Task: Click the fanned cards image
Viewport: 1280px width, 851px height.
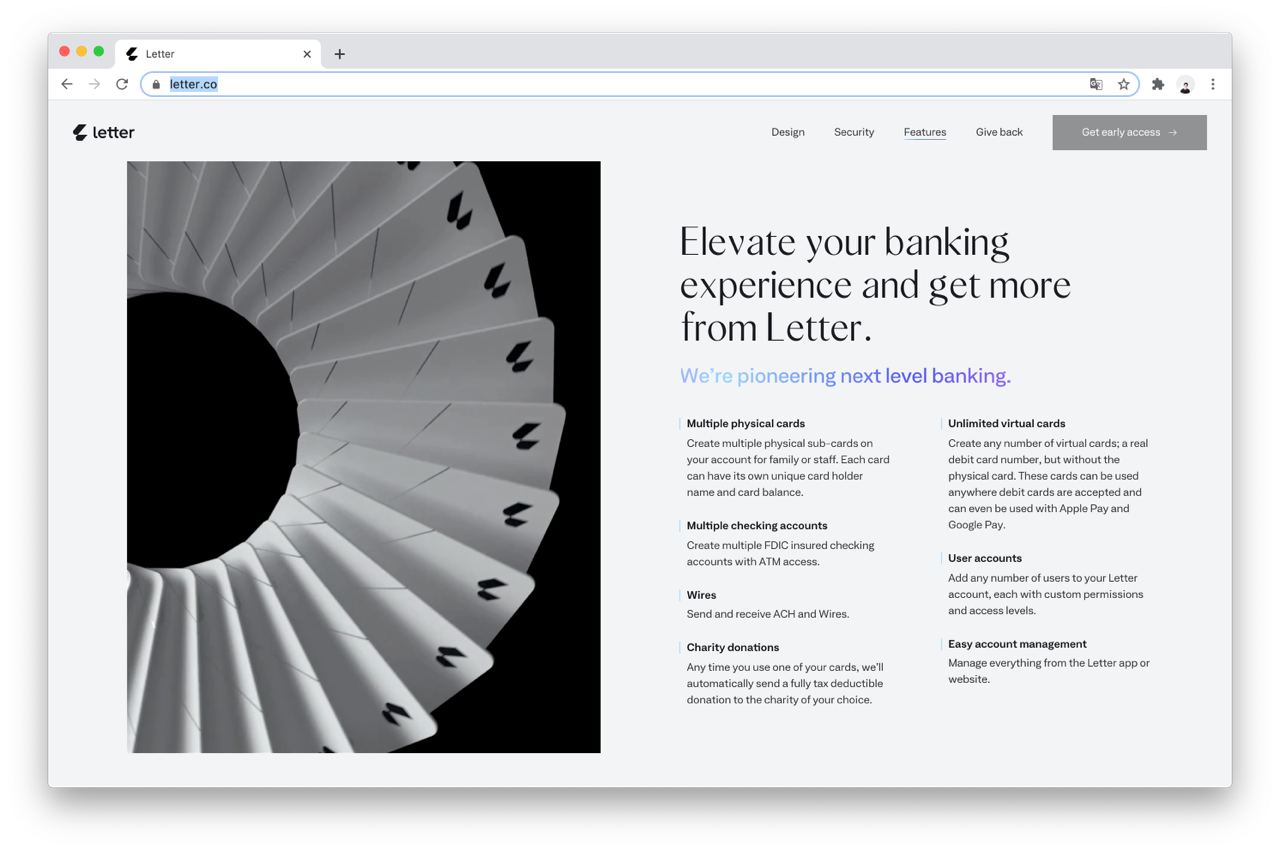Action: [x=364, y=457]
